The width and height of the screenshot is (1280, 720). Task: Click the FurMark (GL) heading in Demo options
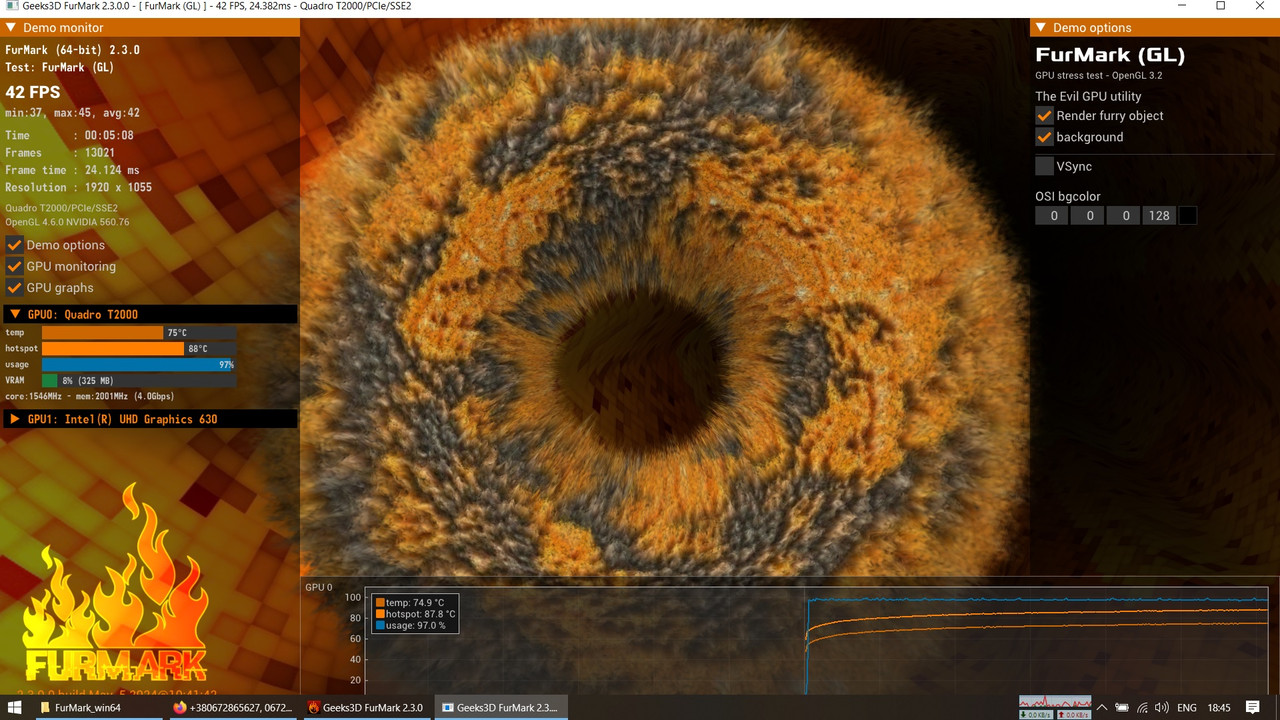pos(1110,55)
